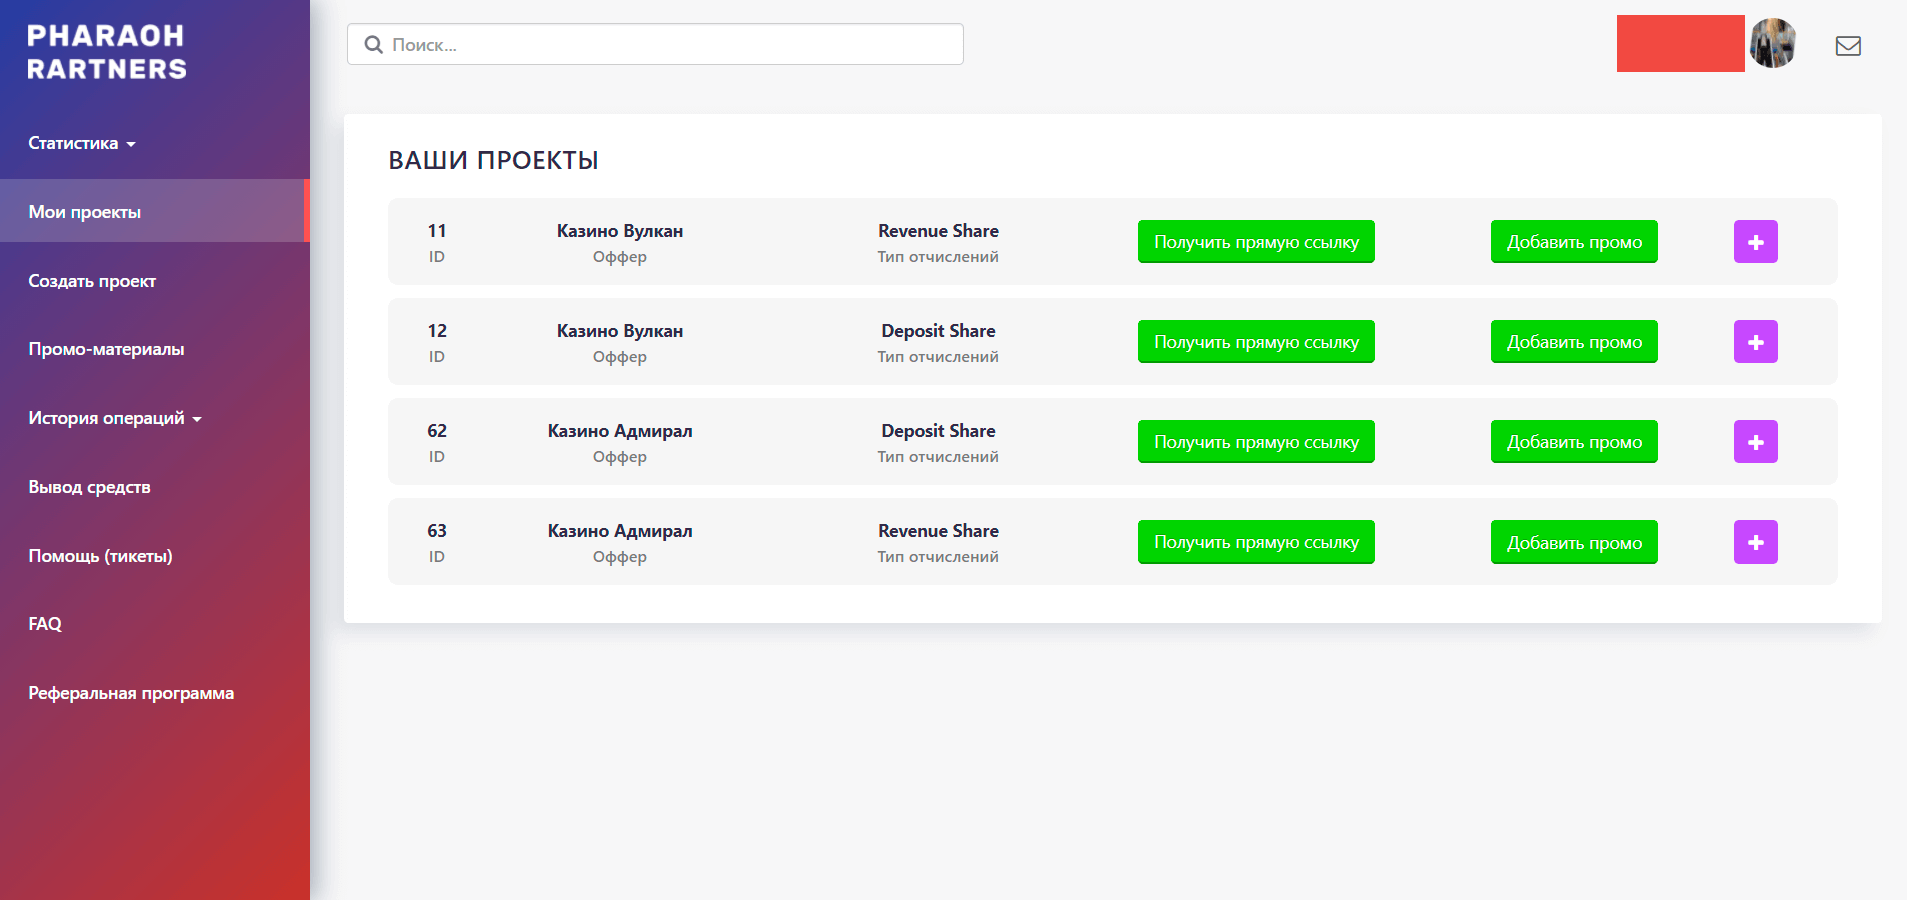Open the FAQ page
Screen dimensions: 1907x900
[x=45, y=624]
